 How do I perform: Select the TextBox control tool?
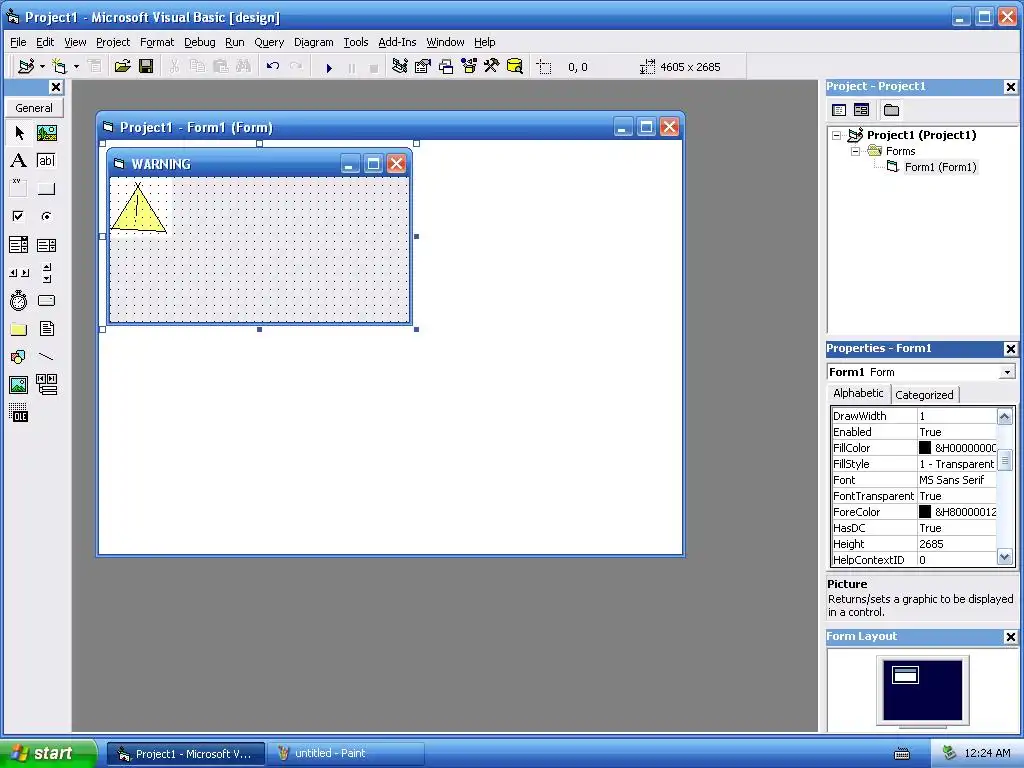(x=46, y=161)
